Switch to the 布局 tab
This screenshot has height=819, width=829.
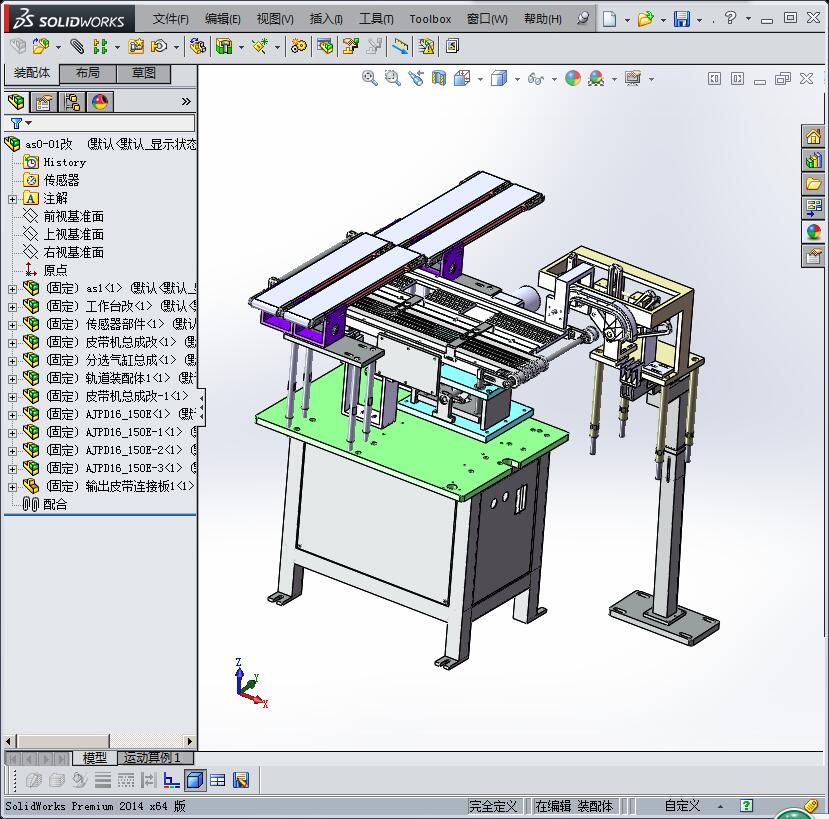tap(88, 73)
